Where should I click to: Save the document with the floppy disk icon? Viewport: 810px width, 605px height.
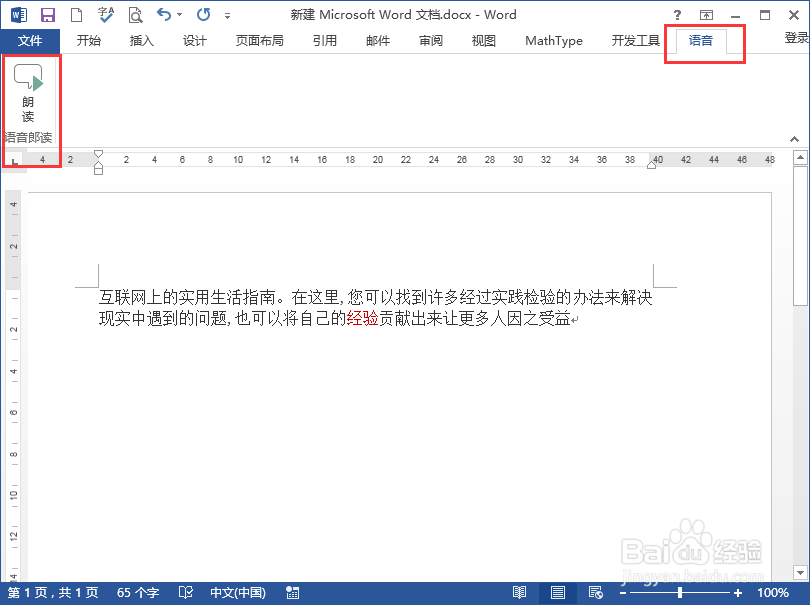pos(48,15)
